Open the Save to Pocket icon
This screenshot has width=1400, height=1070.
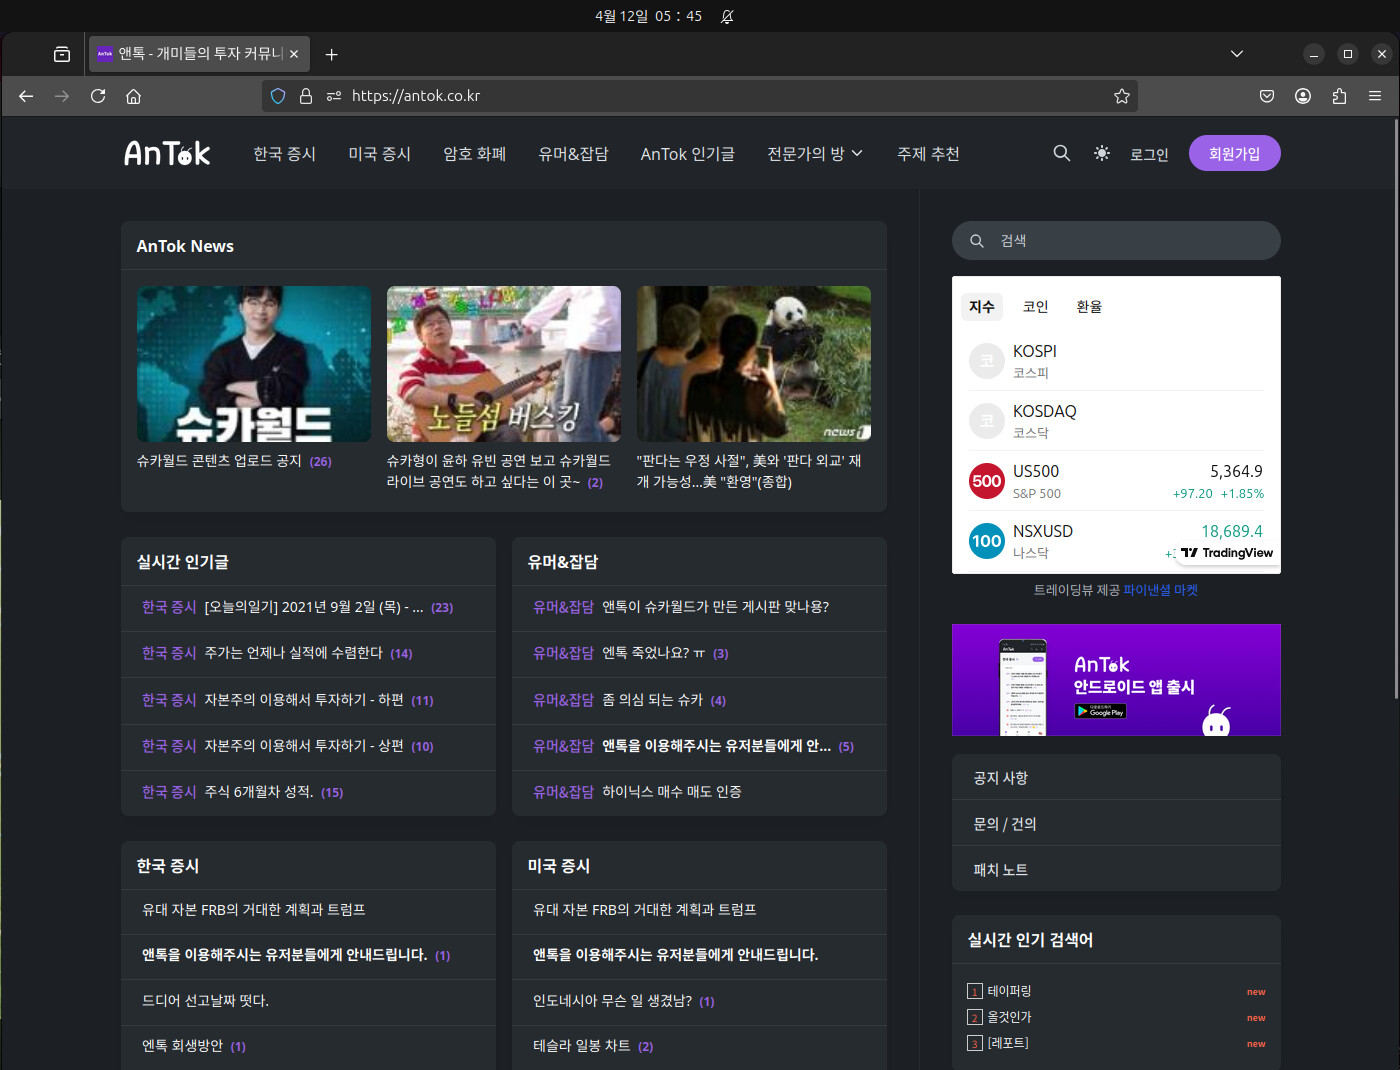coord(1267,96)
